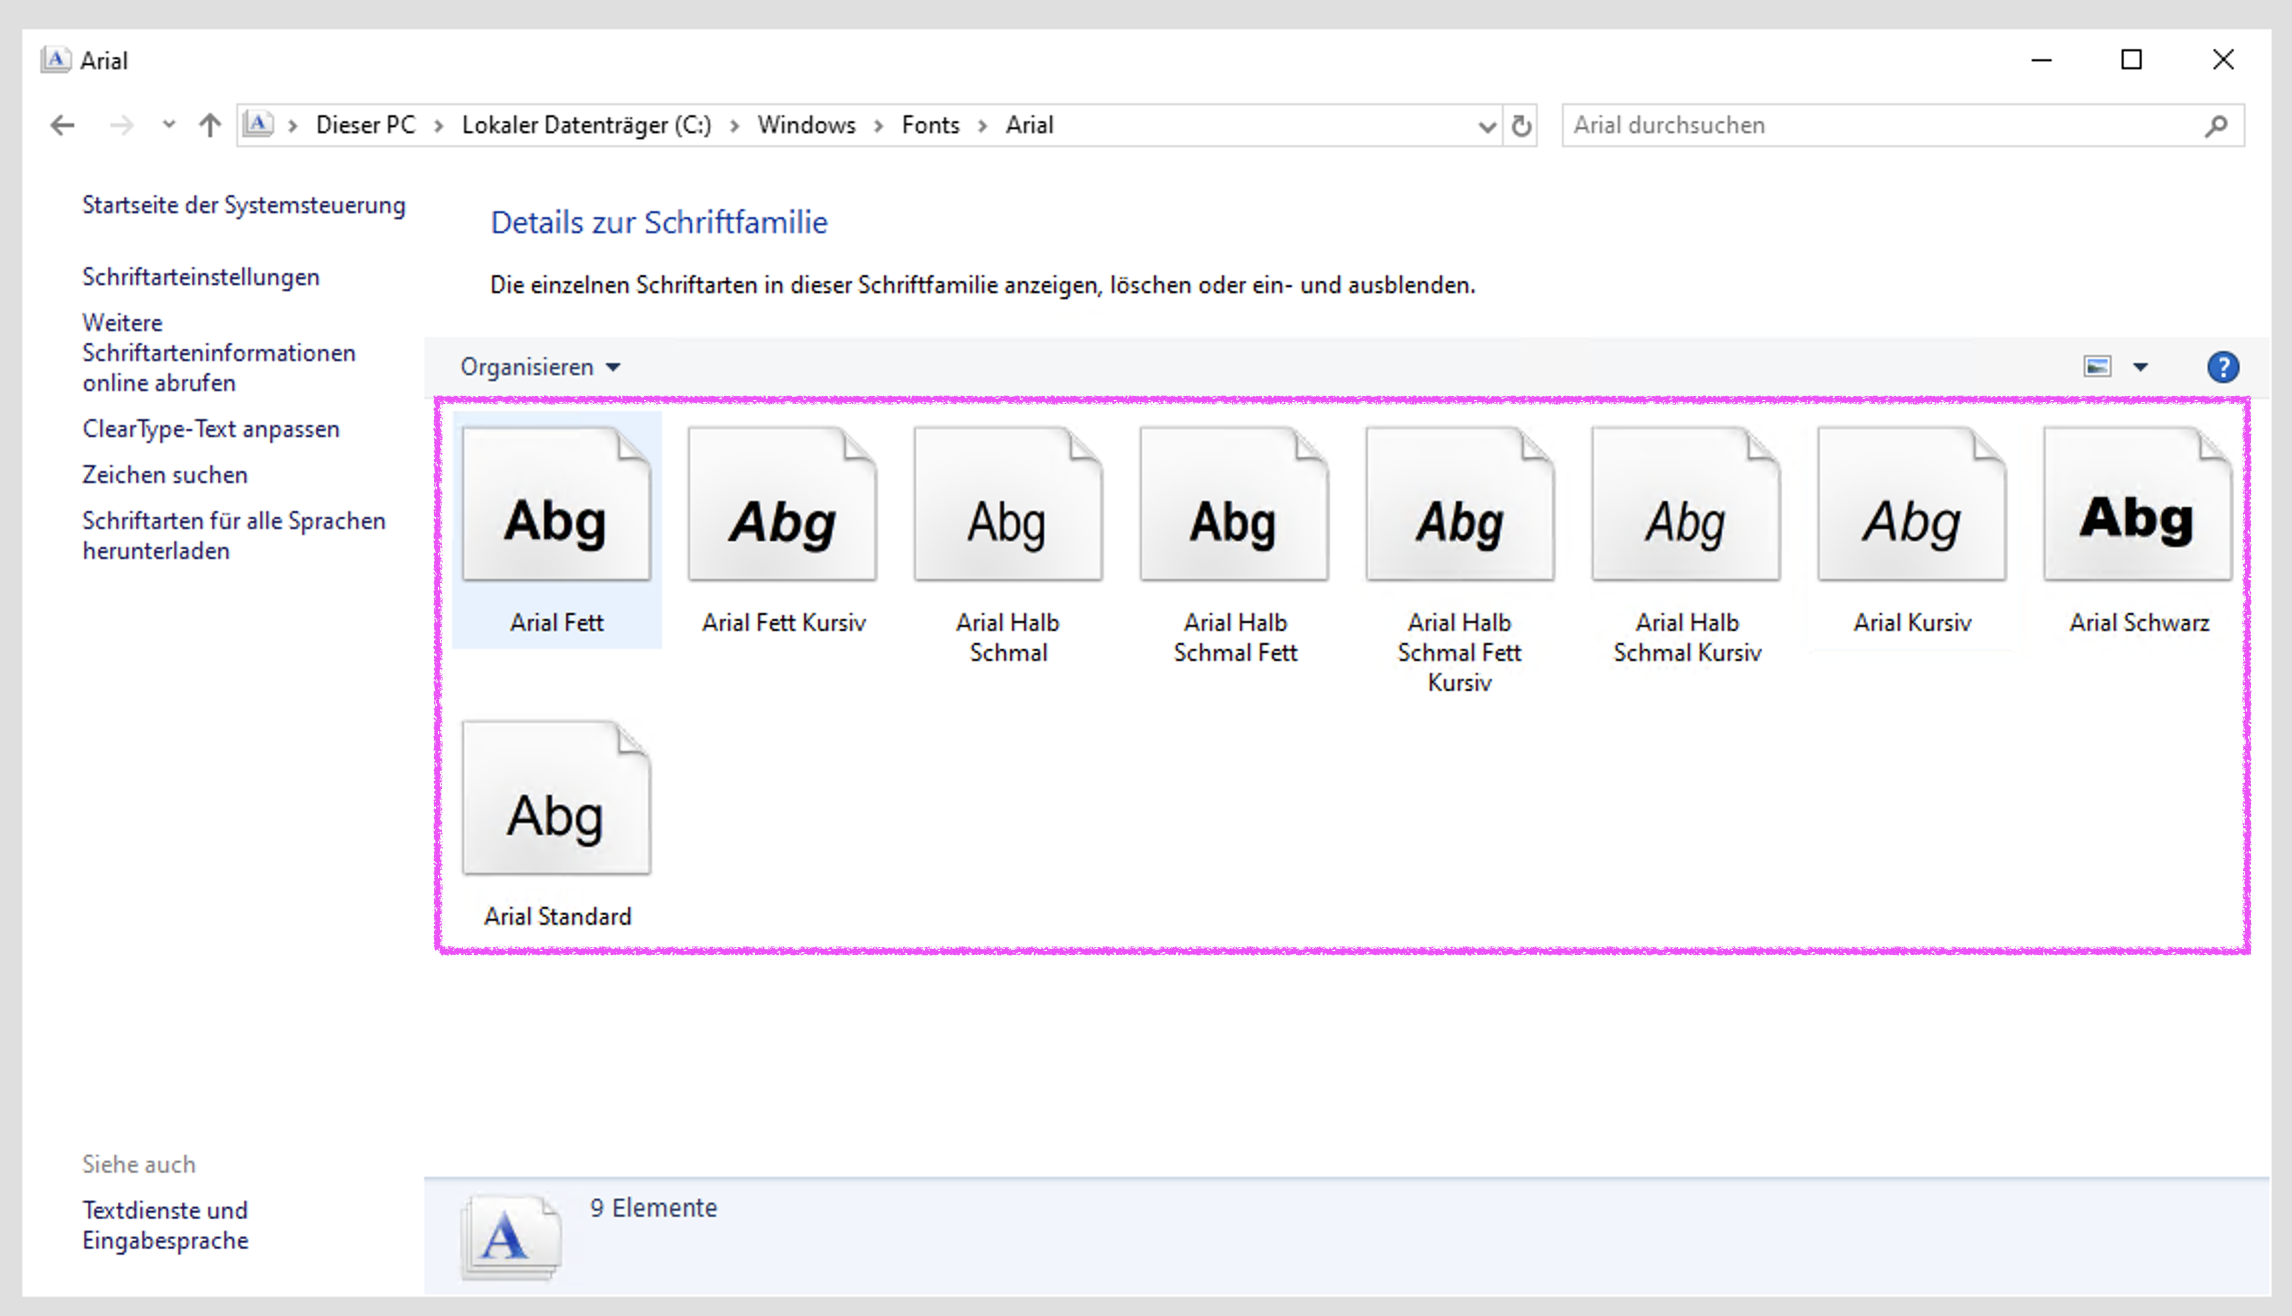
Task: Click the 9 Elemente status text
Action: coord(653,1208)
